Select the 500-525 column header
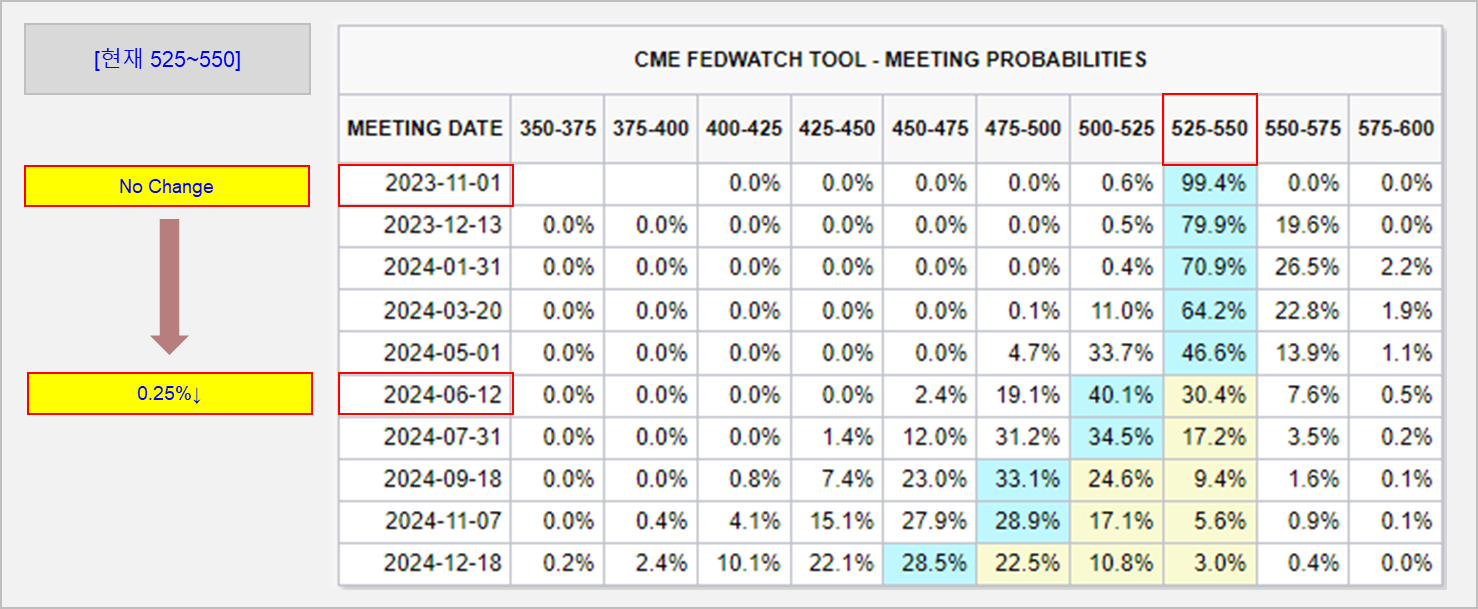 [x=1116, y=128]
